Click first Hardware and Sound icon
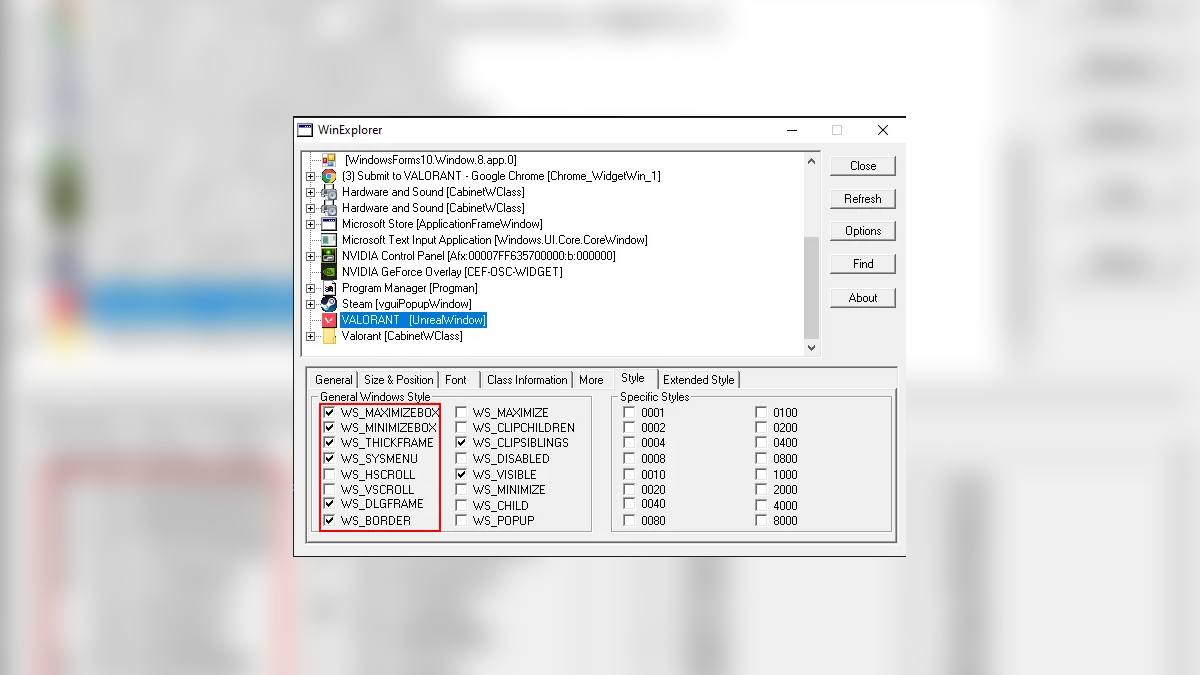The height and width of the screenshot is (675, 1200). [329, 192]
